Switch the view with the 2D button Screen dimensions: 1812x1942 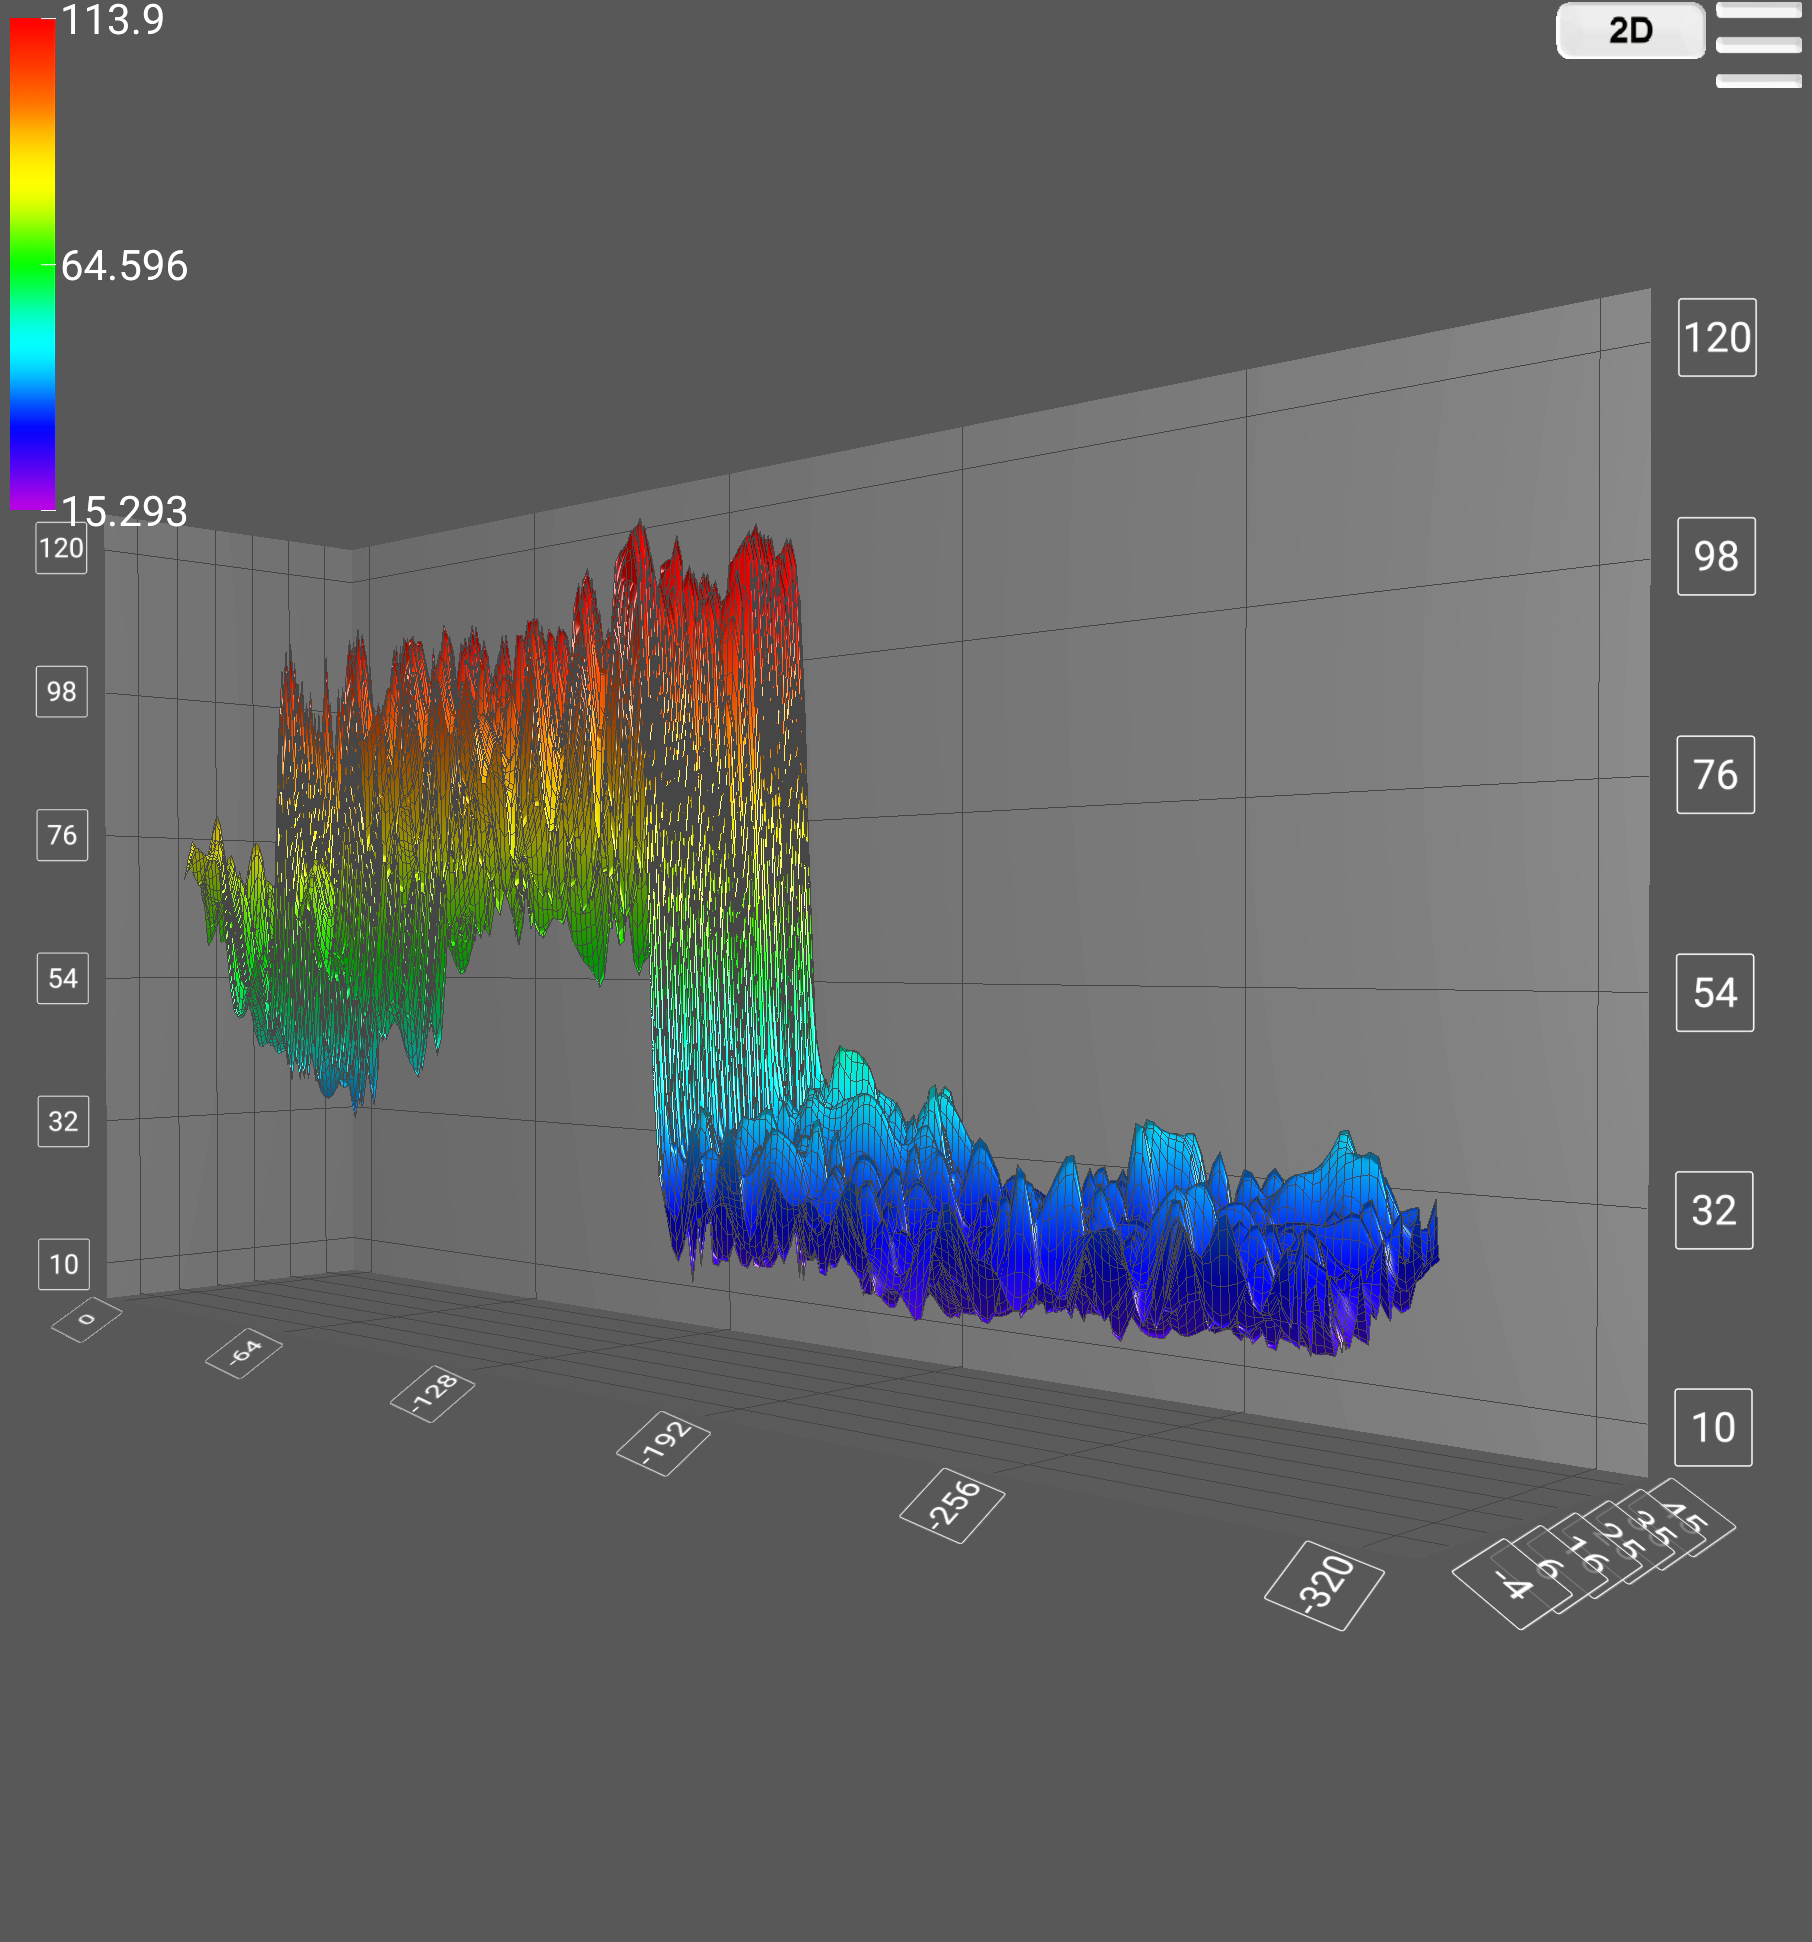pos(1630,31)
